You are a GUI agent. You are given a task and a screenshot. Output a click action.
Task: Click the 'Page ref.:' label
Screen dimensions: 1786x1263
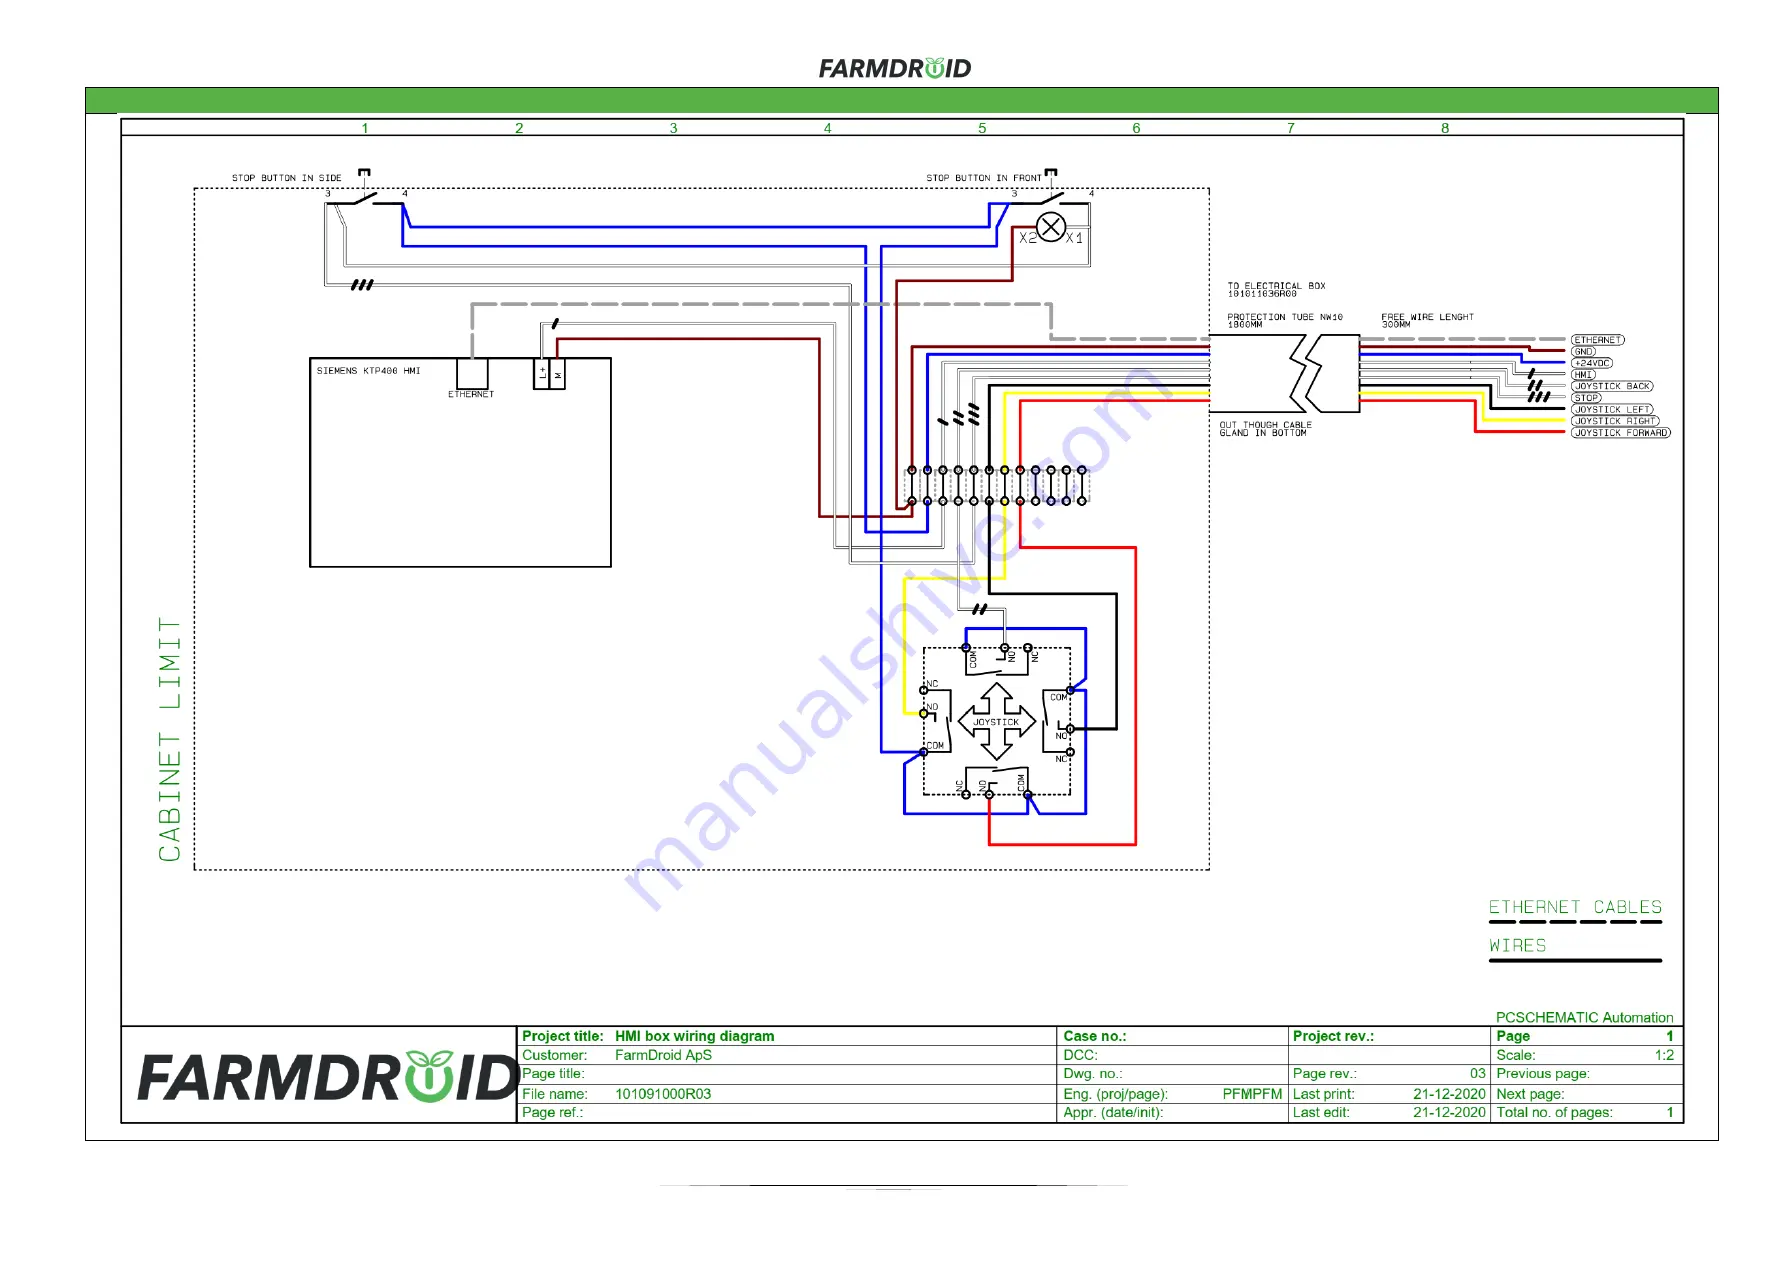pyautogui.click(x=552, y=1112)
